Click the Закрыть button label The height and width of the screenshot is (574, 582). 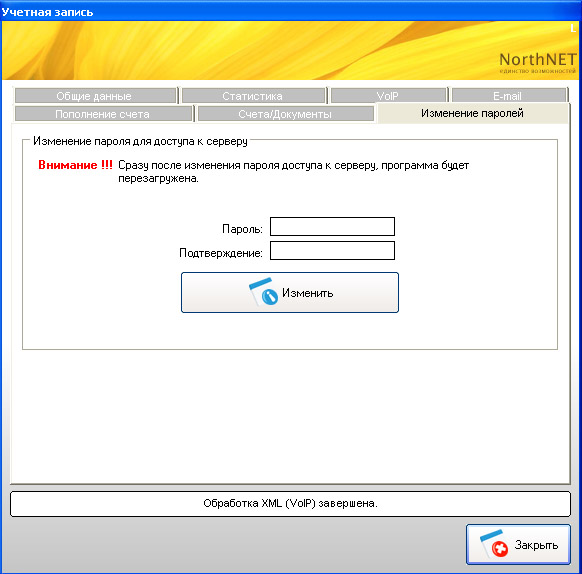pyautogui.click(x=536, y=545)
